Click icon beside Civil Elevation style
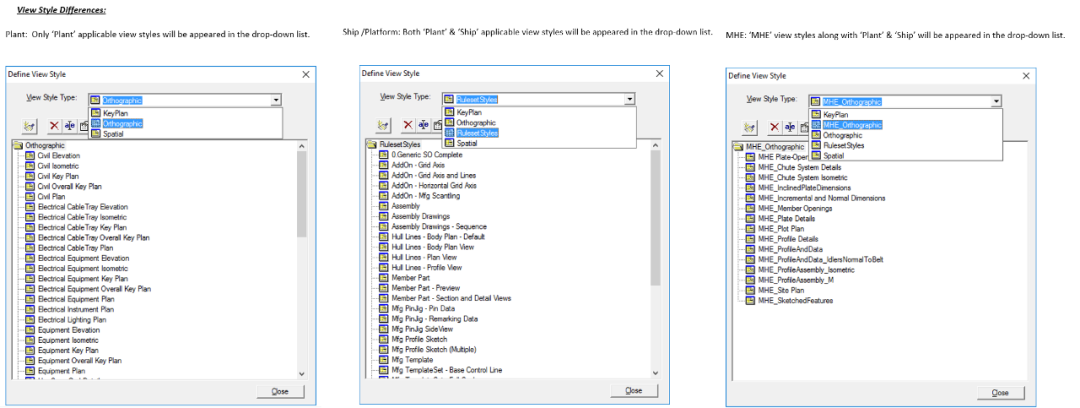The height and width of the screenshot is (408, 1080). click(30, 156)
